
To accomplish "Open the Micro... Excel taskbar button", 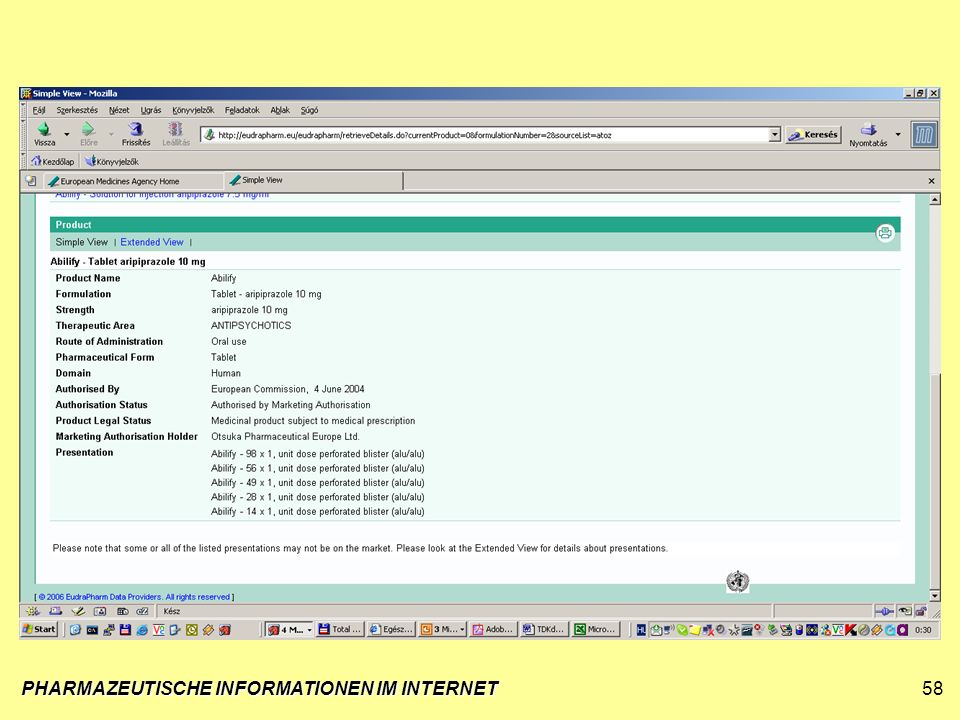I will (595, 629).
